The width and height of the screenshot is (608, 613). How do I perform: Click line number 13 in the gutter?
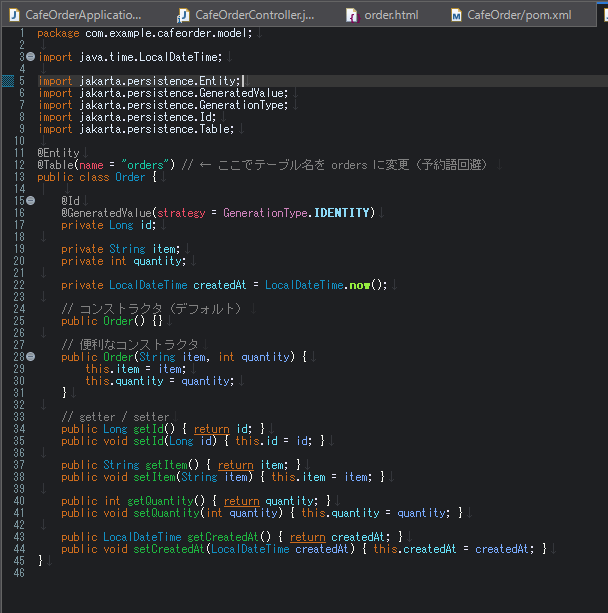click(x=19, y=177)
